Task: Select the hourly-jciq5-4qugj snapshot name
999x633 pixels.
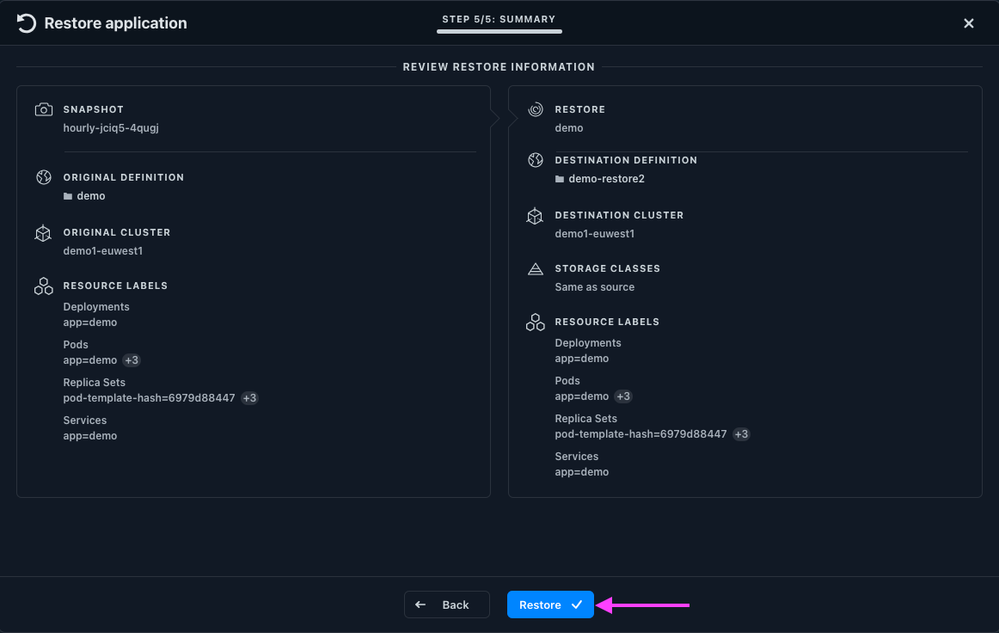Action: point(111,128)
